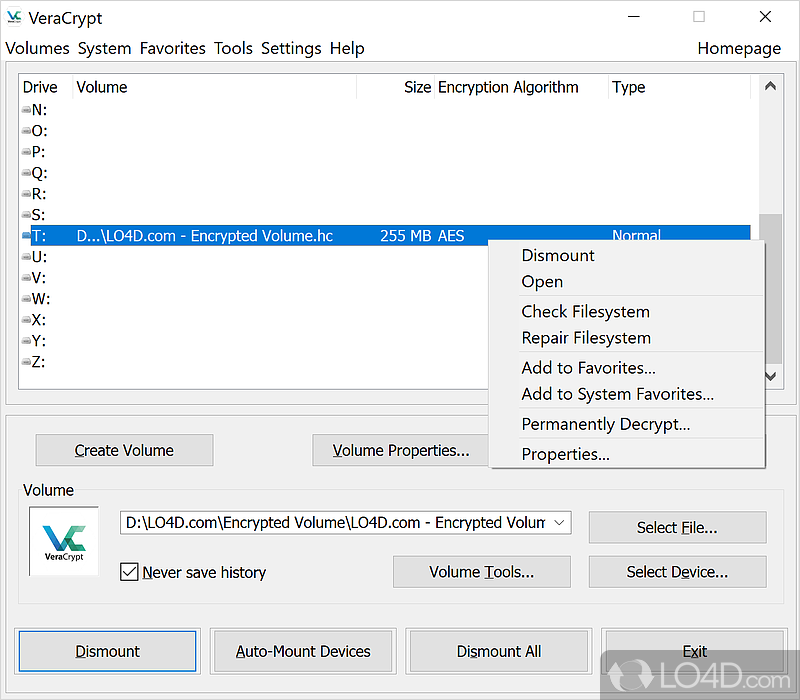Click the U: drive icon

click(x=26, y=257)
